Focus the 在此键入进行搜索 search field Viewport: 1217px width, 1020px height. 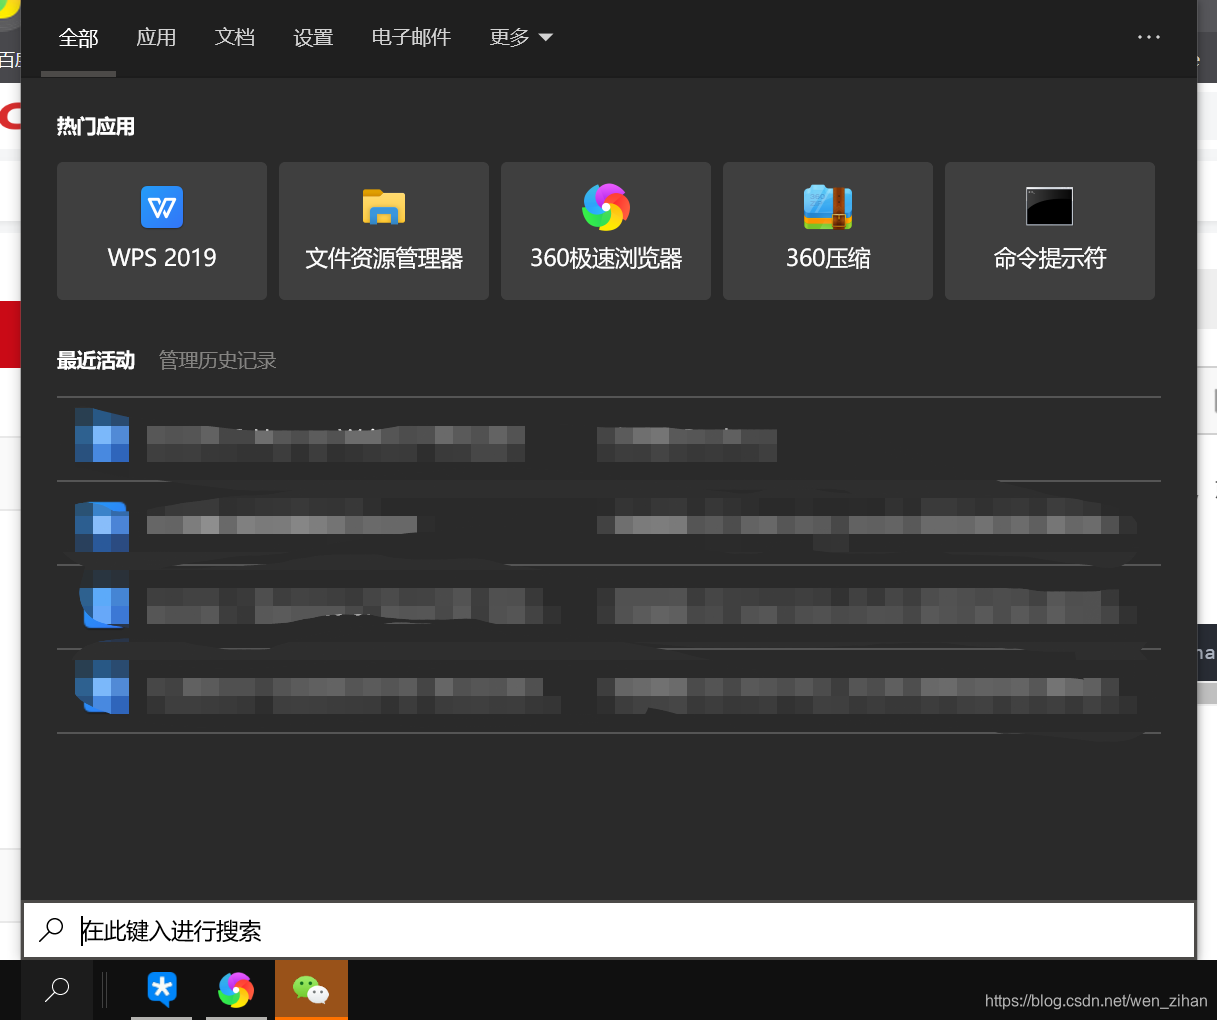click(x=609, y=930)
